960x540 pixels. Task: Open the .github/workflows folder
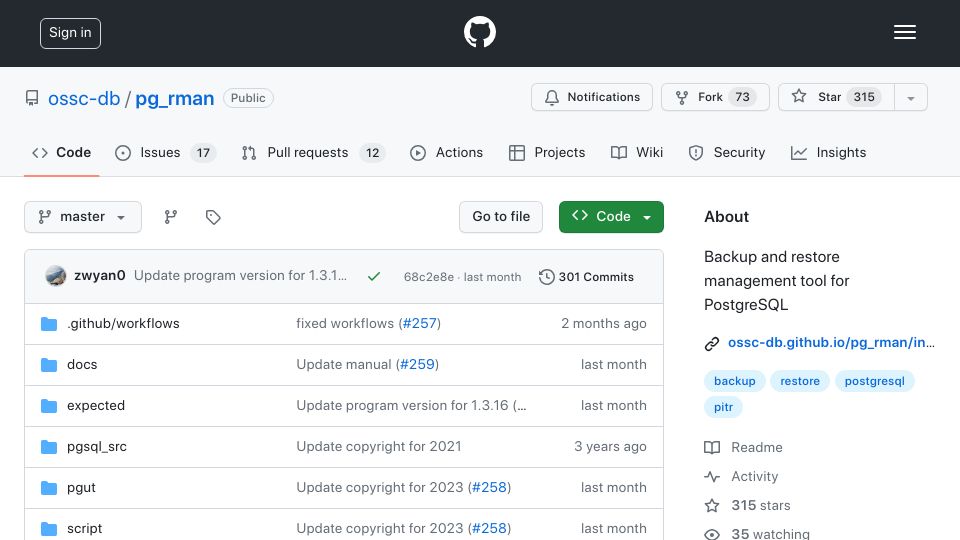pyautogui.click(x=123, y=323)
